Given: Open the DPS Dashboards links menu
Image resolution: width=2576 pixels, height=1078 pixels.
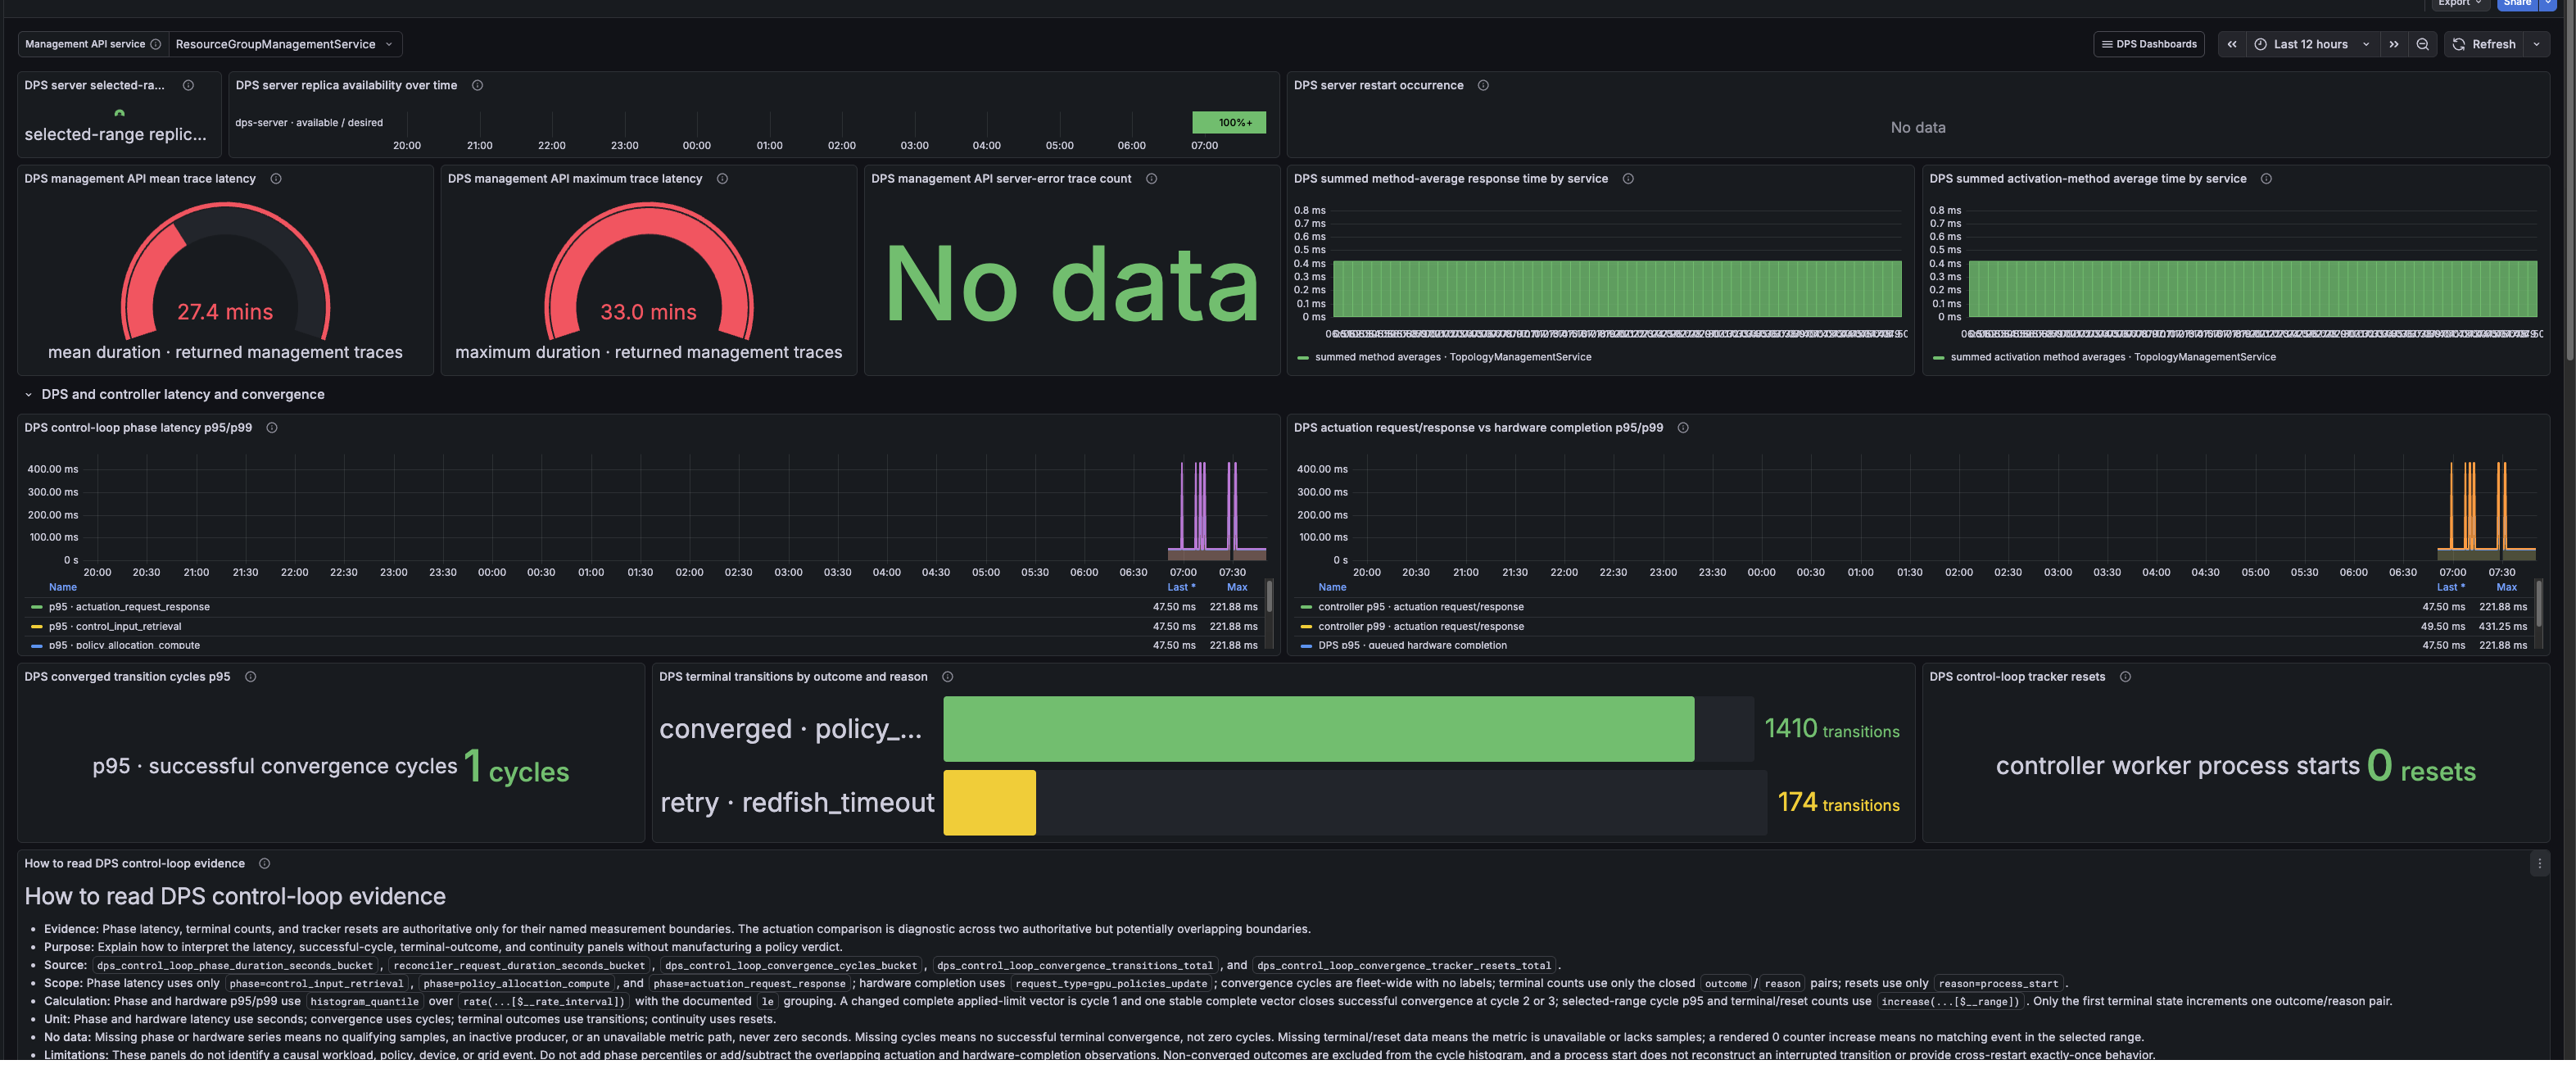Looking at the screenshot, I should (2148, 44).
